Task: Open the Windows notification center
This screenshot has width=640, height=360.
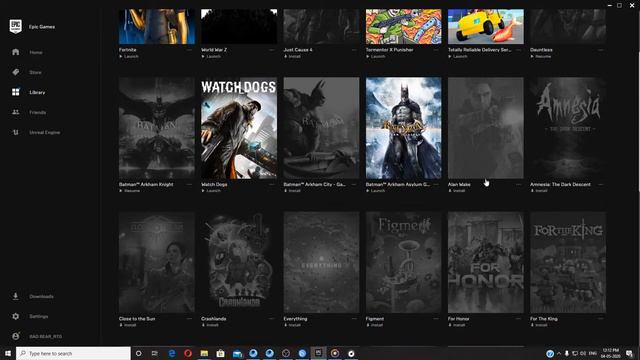Action: pos(629,353)
